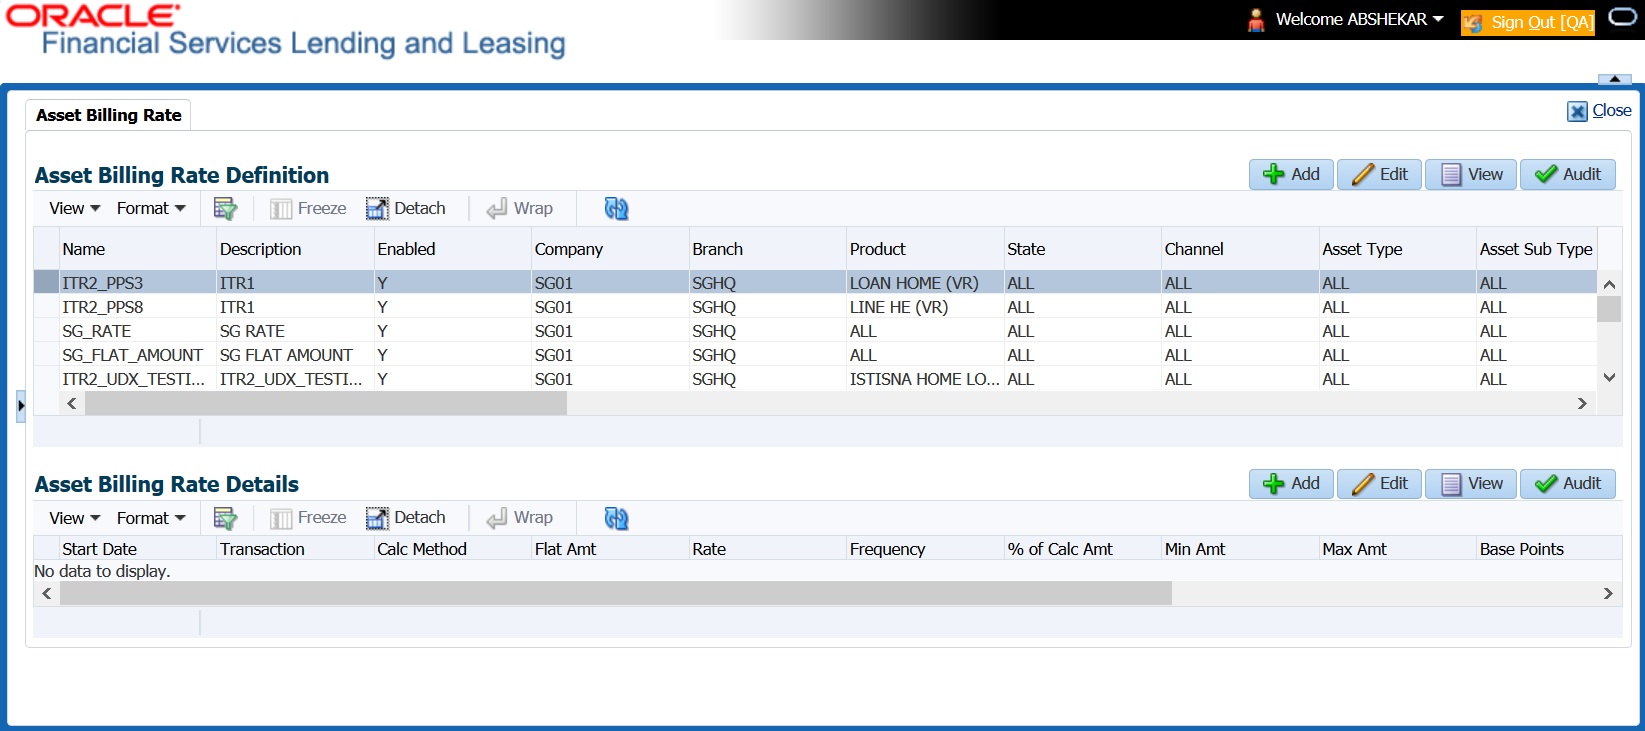The width and height of the screenshot is (1645, 731).
Task: Click the oval icon right of Sign Out
Action: [1622, 18]
